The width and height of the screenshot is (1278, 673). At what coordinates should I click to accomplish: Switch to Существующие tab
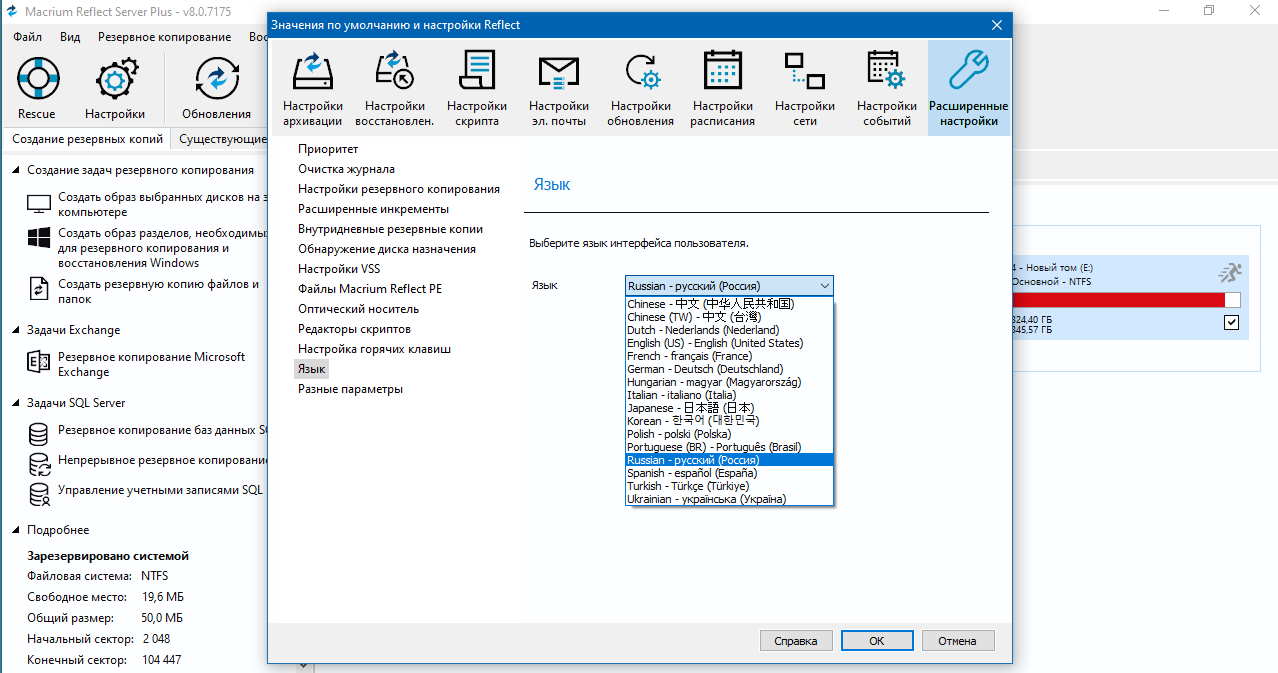click(x=222, y=139)
